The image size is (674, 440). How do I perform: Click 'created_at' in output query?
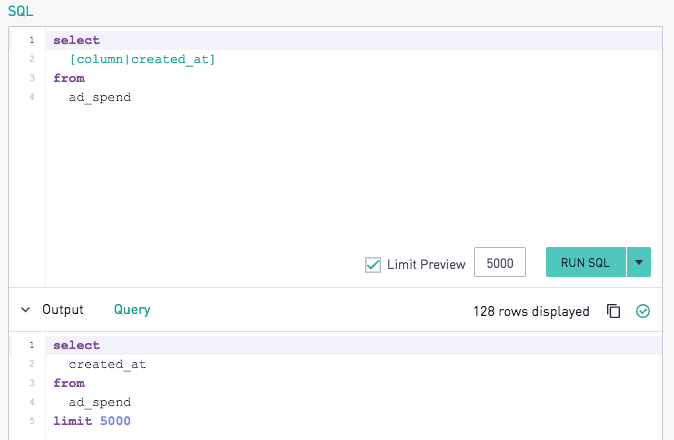tap(107, 364)
